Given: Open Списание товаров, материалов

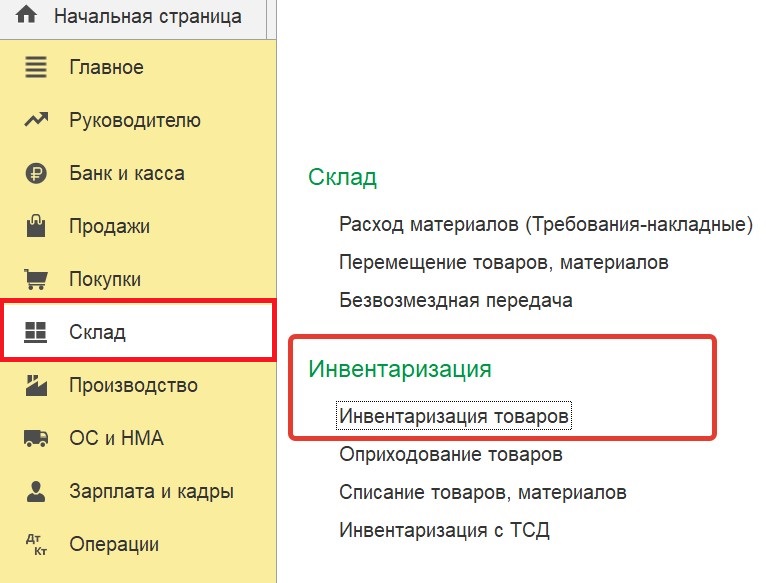Looking at the screenshot, I should tap(483, 492).
